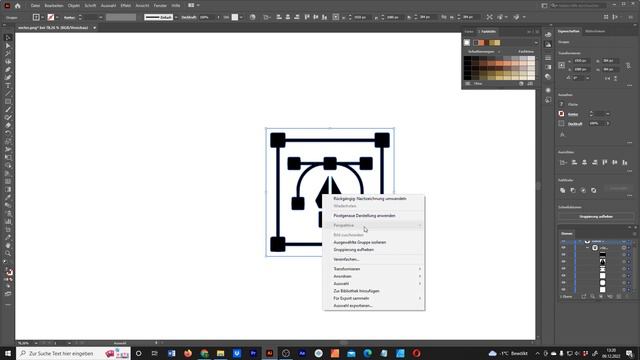Click the Gruppierung aufheben button in Properties
640x360 pixels.
tap(596, 216)
